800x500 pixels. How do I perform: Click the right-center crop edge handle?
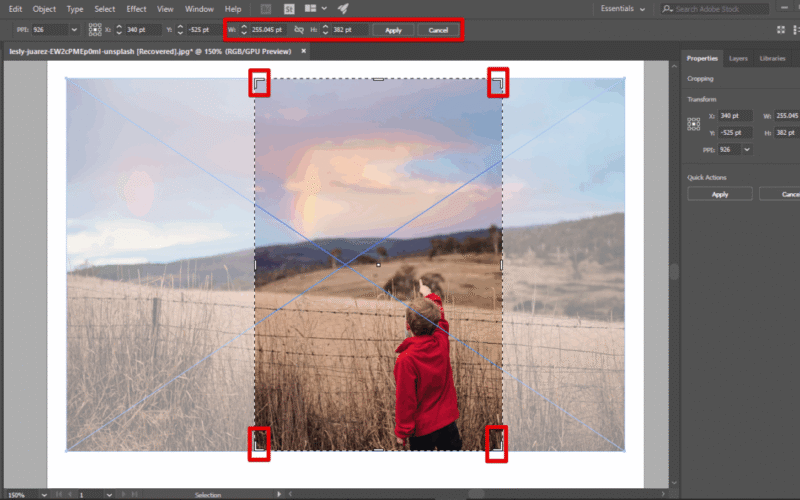(502, 265)
